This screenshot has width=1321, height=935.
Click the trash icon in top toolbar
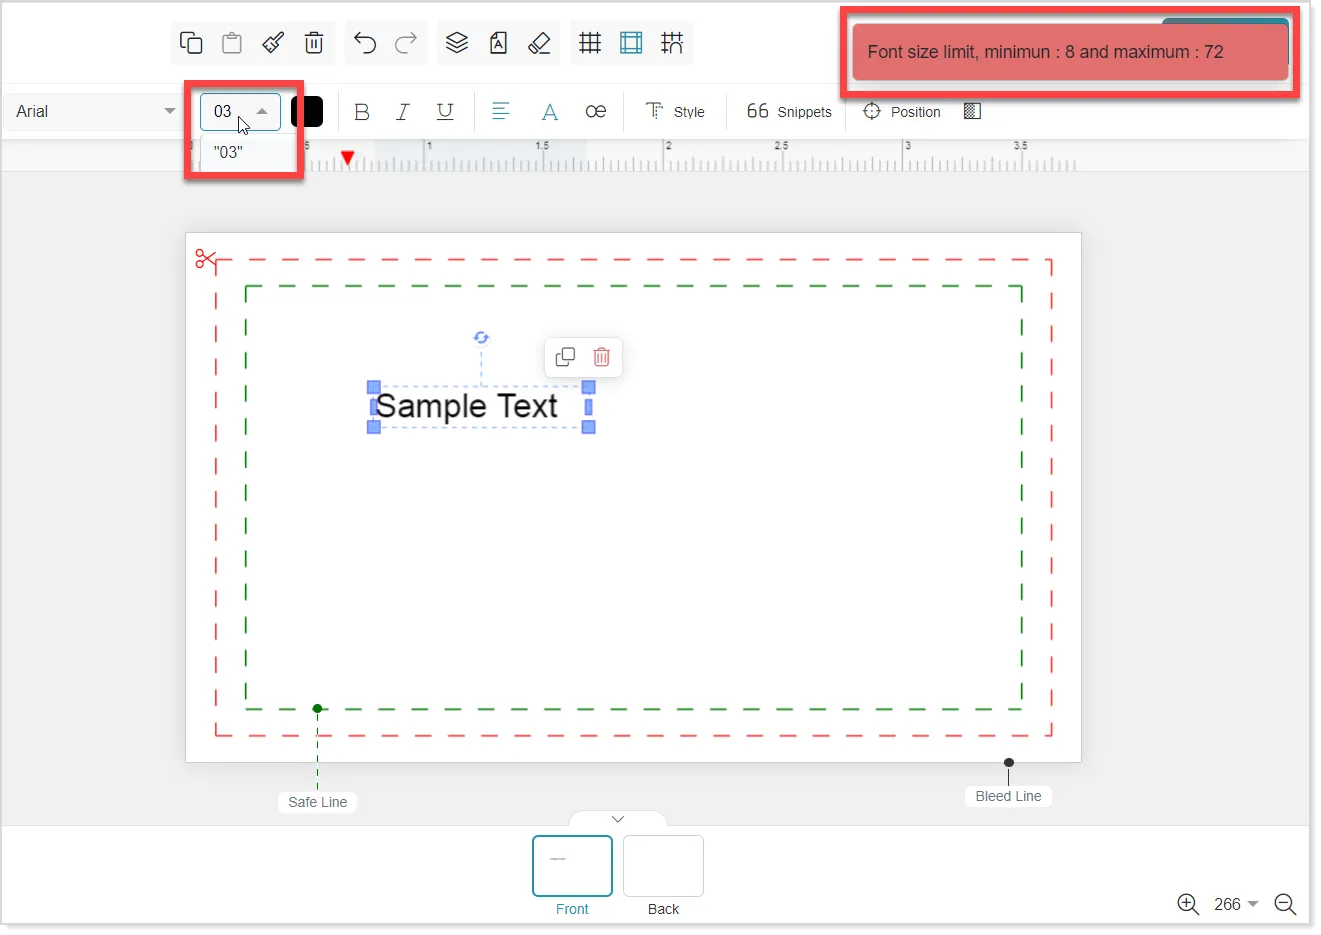(x=314, y=43)
